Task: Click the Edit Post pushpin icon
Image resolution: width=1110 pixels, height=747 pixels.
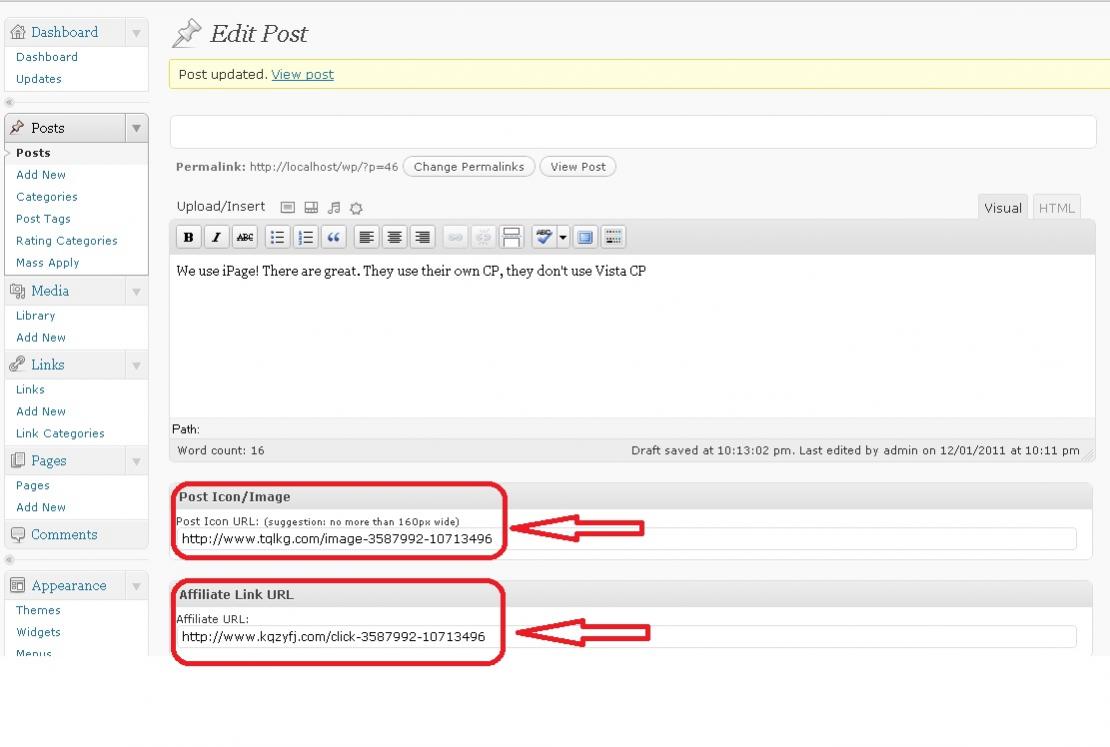Action: [x=187, y=33]
